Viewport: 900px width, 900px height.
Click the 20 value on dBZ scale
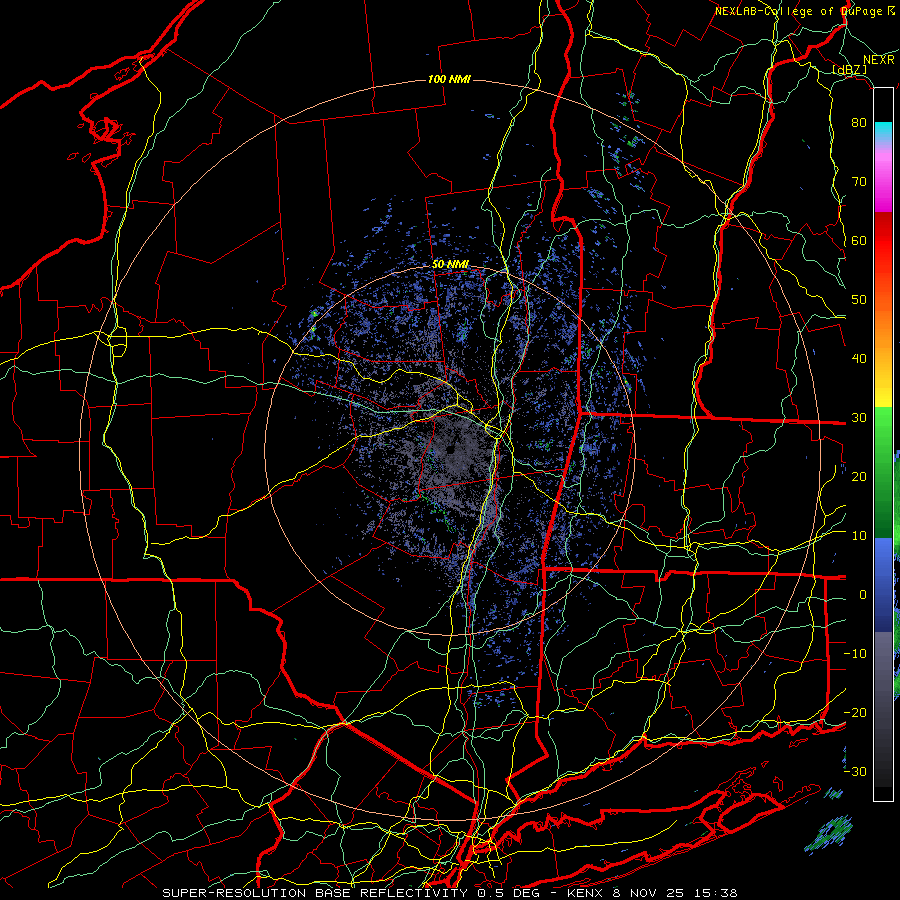(x=859, y=477)
